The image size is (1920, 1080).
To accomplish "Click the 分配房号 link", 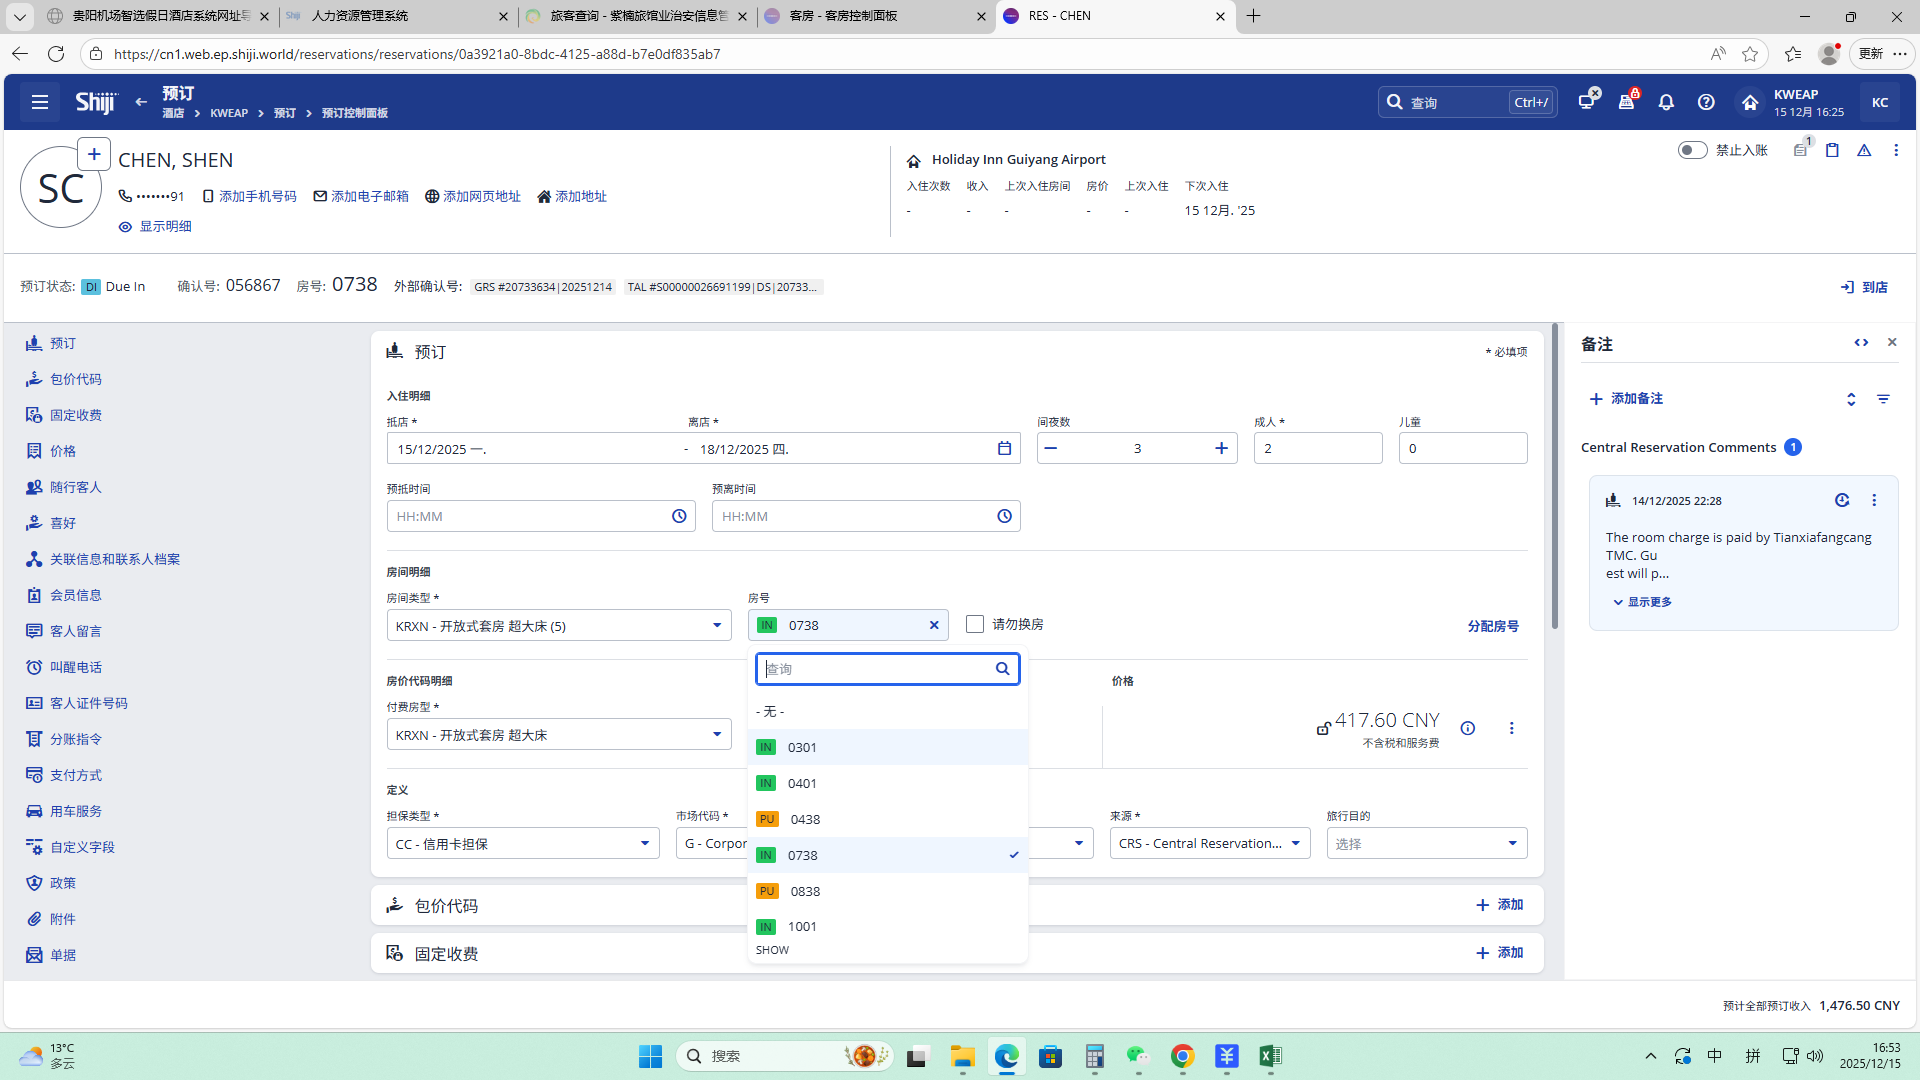I will 1492,626.
